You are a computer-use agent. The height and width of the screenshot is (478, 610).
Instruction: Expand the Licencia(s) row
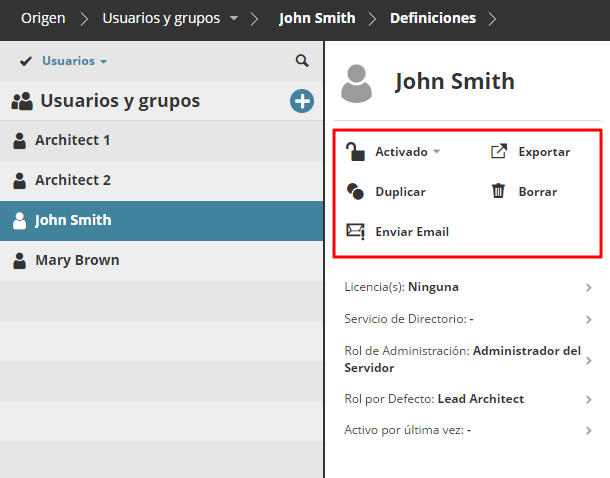click(x=589, y=287)
